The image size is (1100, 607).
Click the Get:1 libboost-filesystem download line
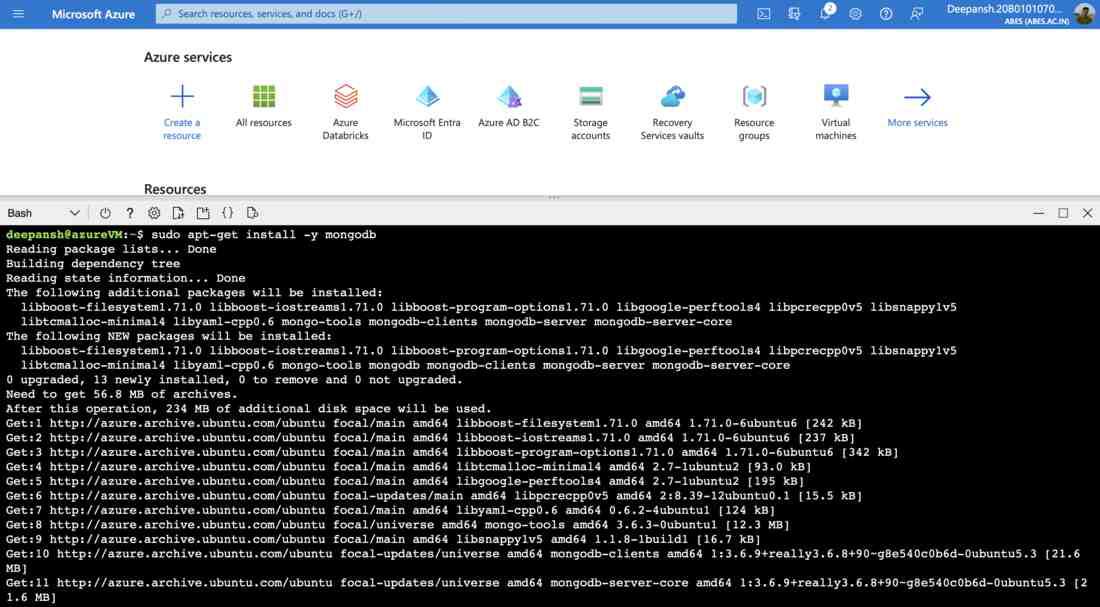434,423
